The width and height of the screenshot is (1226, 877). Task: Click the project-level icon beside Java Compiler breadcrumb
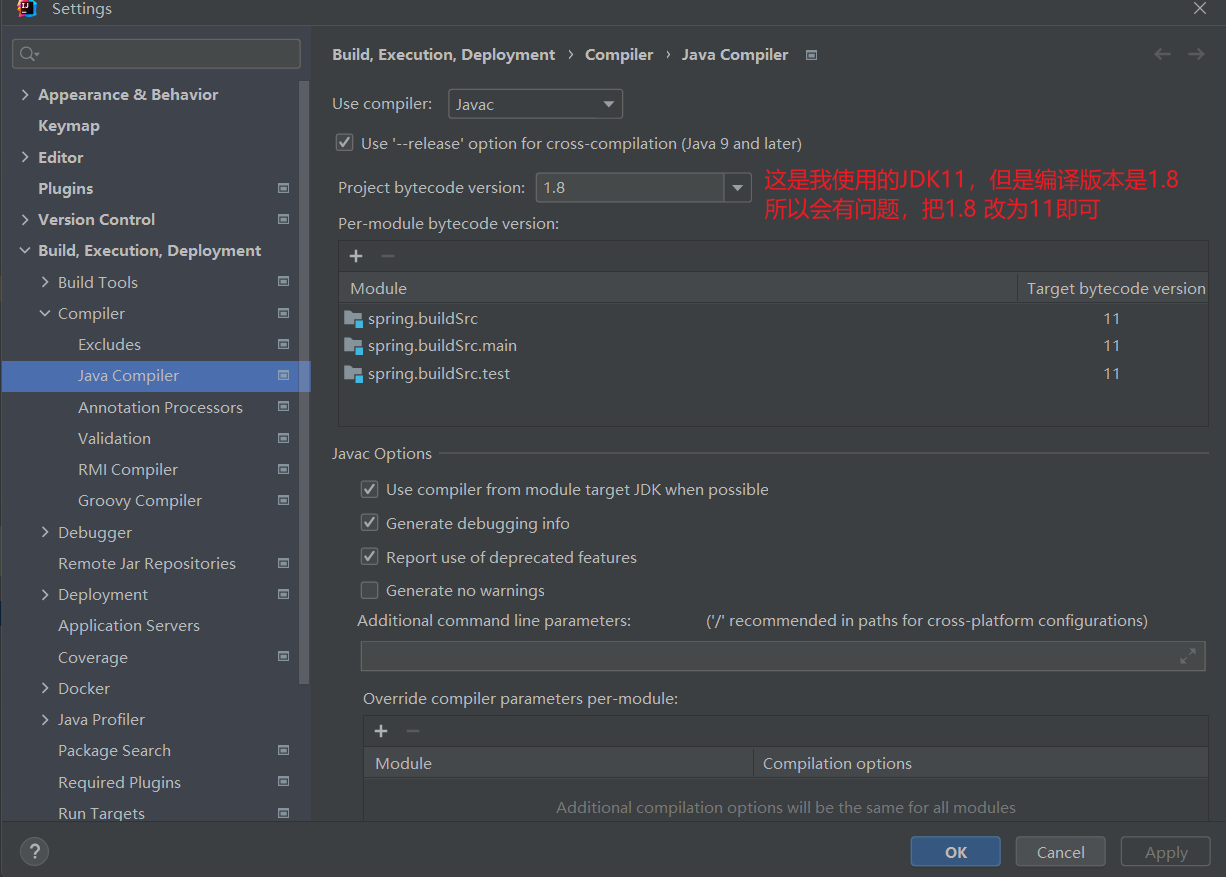(x=811, y=55)
